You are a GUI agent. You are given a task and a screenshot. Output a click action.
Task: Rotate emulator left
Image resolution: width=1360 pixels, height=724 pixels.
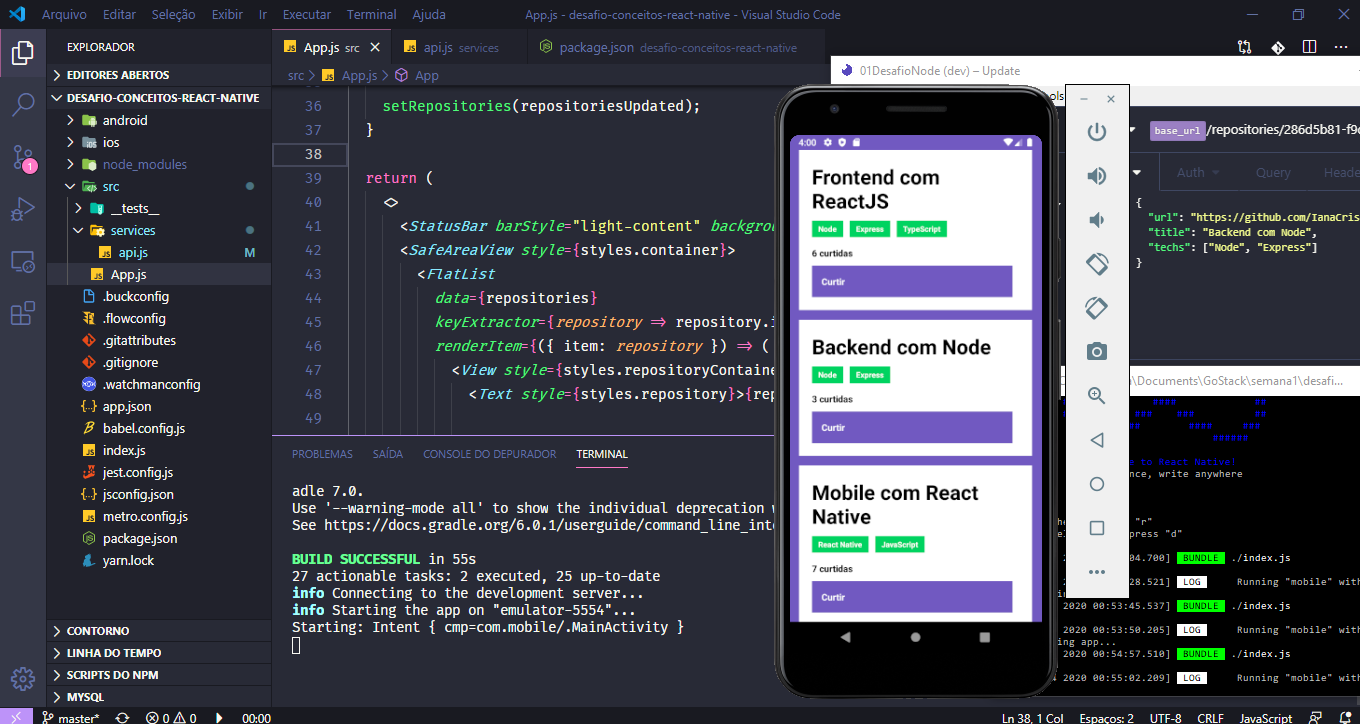(1097, 264)
